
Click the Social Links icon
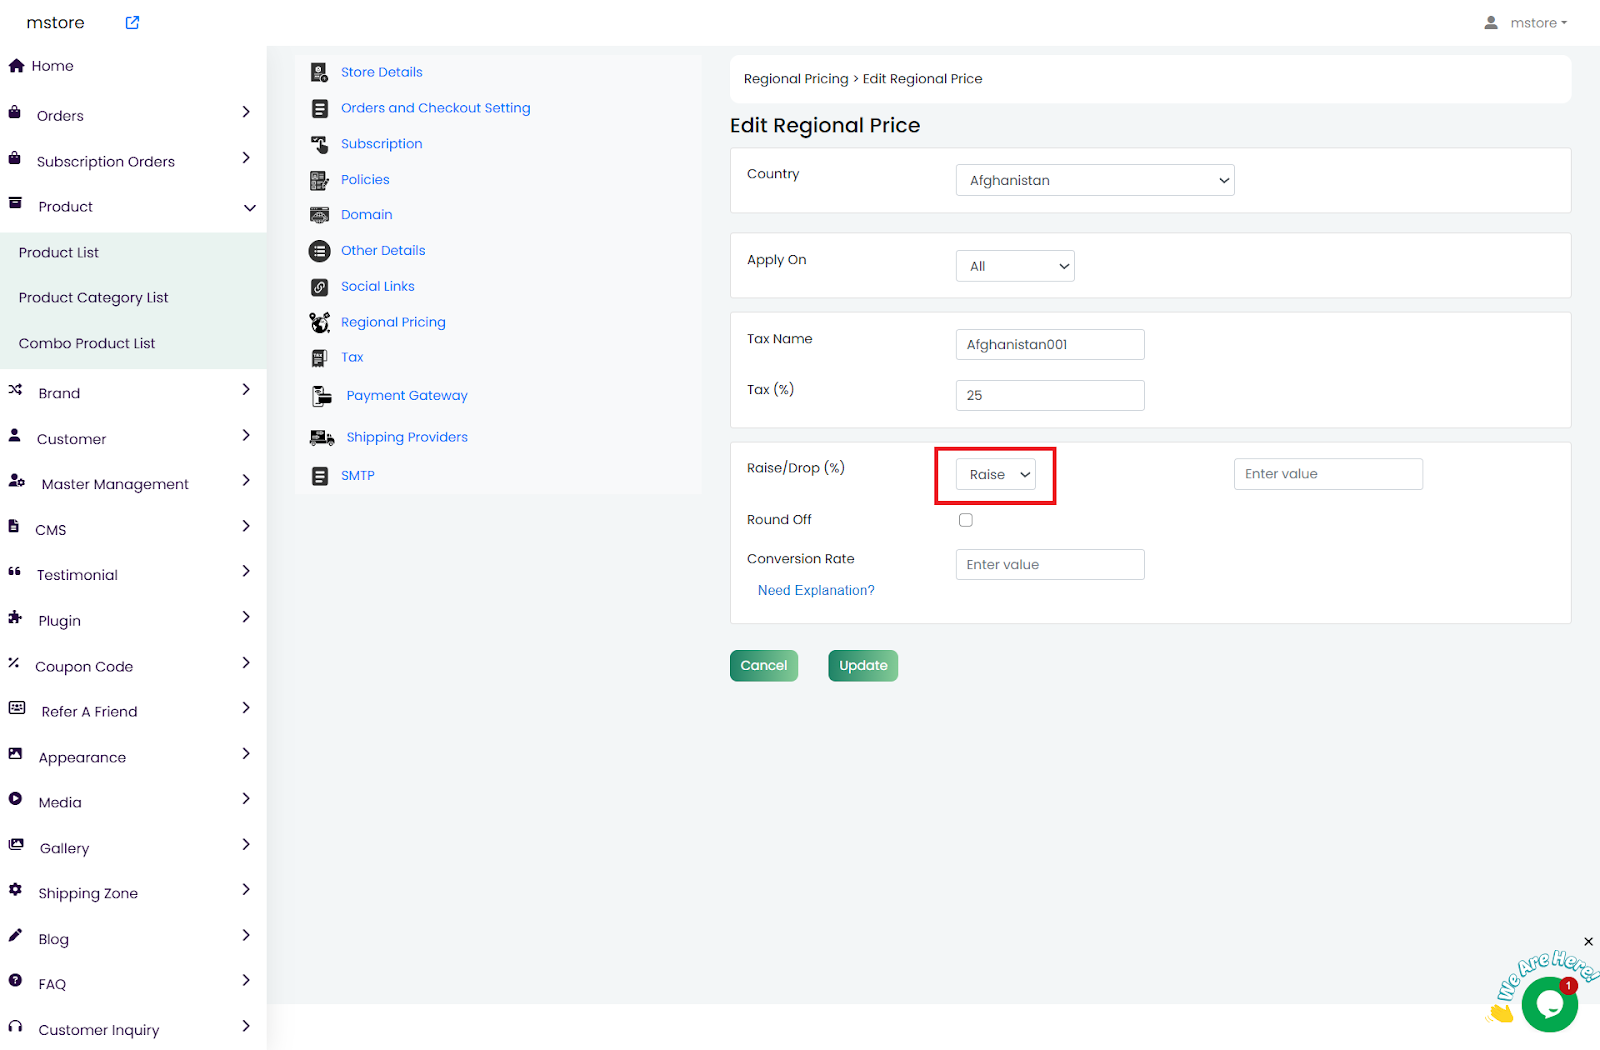tap(319, 287)
